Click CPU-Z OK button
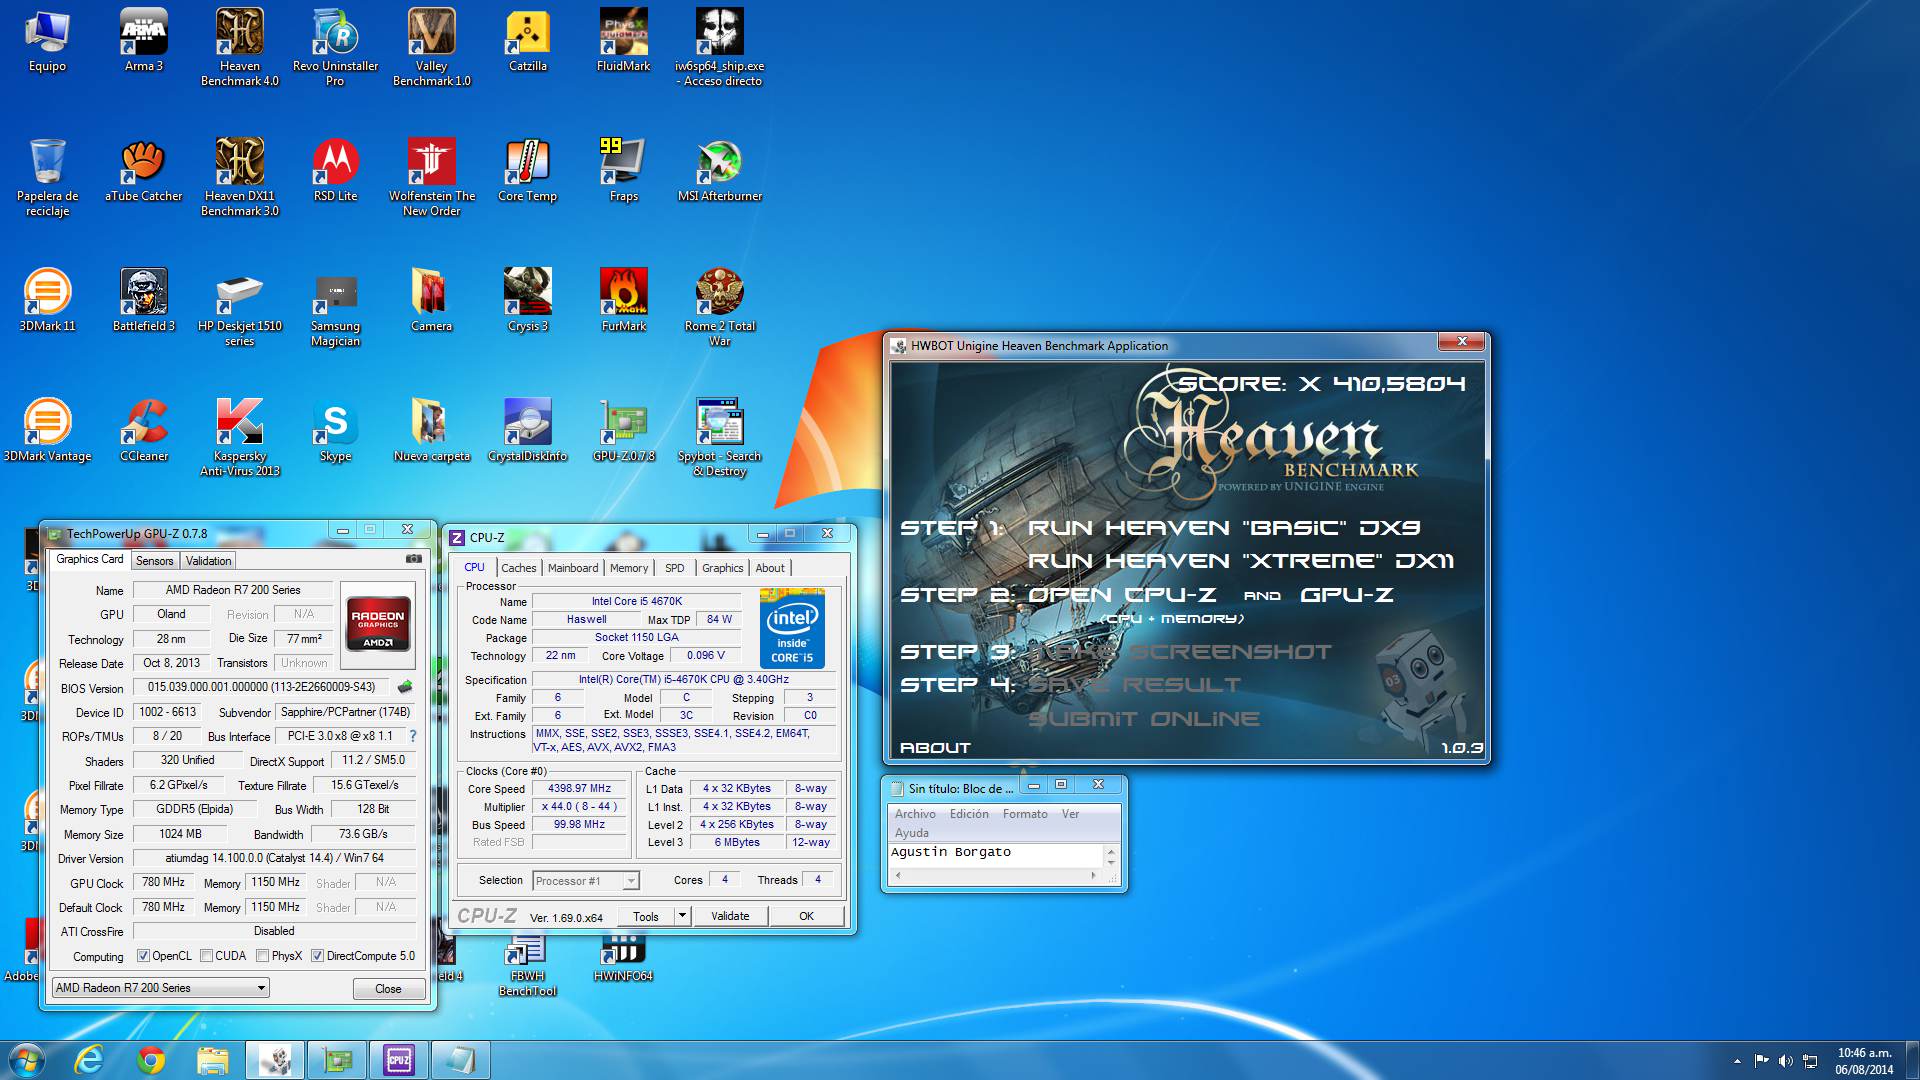Image resolution: width=1920 pixels, height=1080 pixels. point(806,916)
